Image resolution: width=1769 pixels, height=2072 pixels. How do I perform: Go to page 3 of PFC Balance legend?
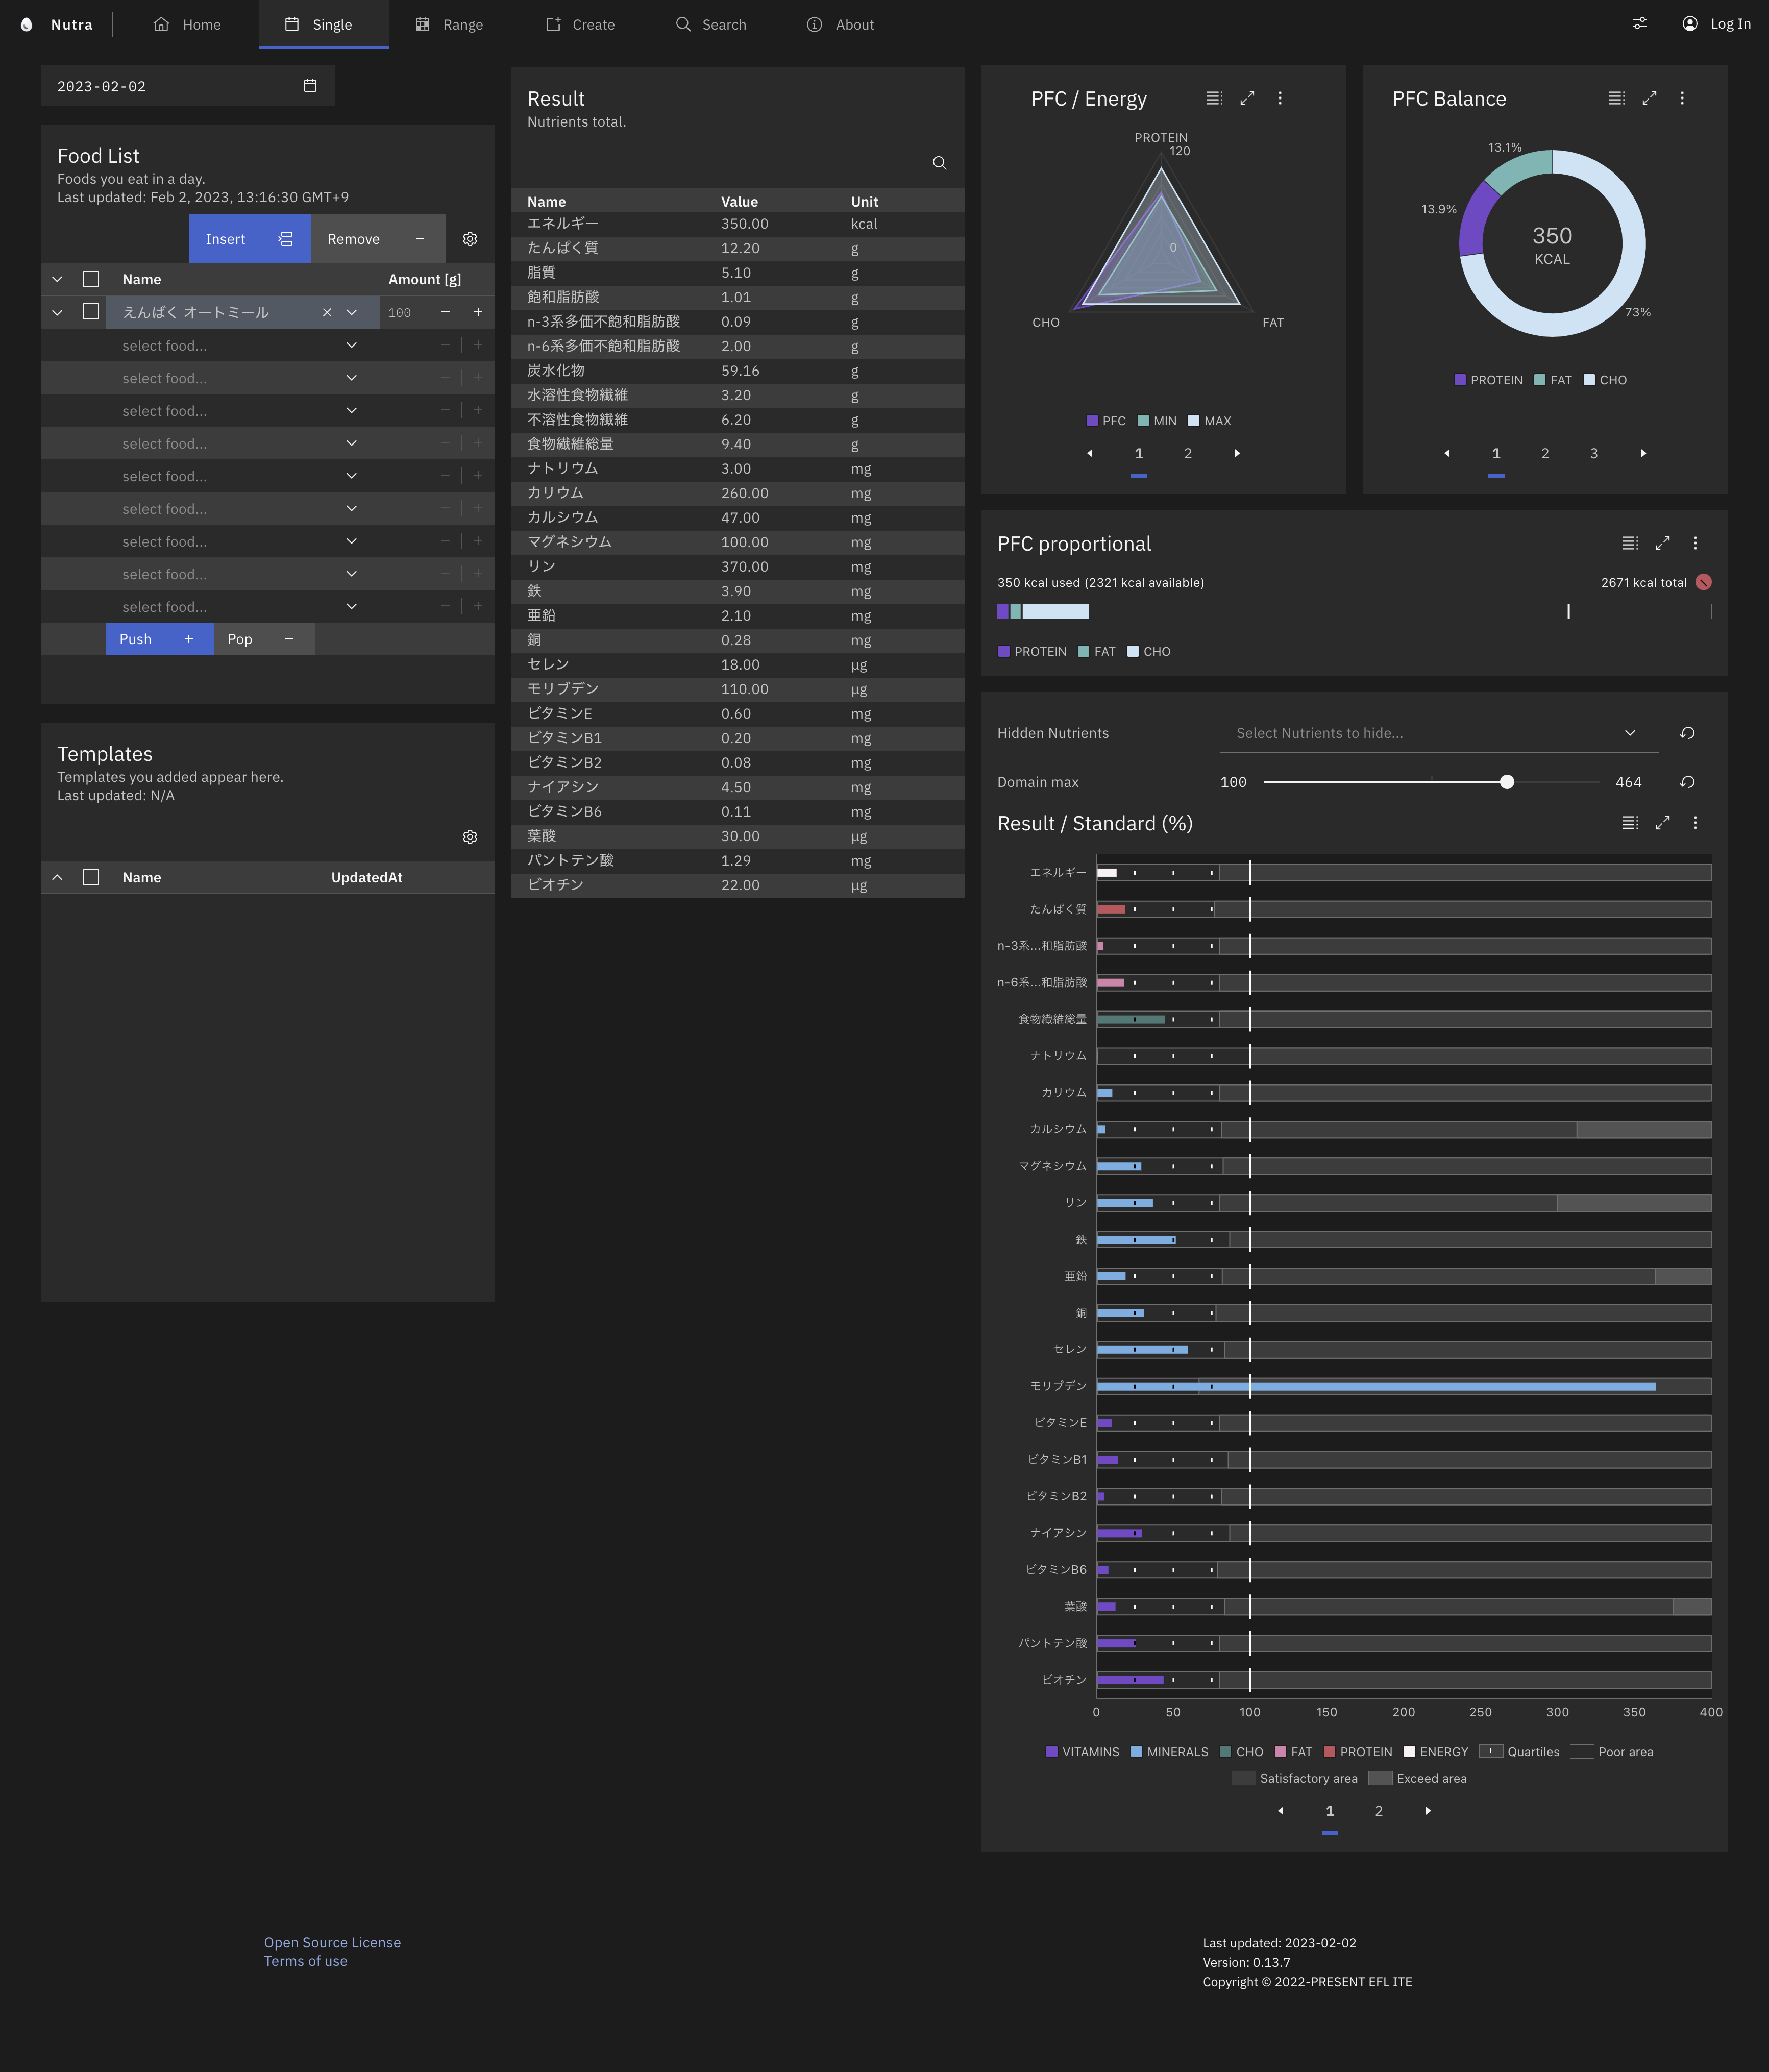click(1594, 453)
